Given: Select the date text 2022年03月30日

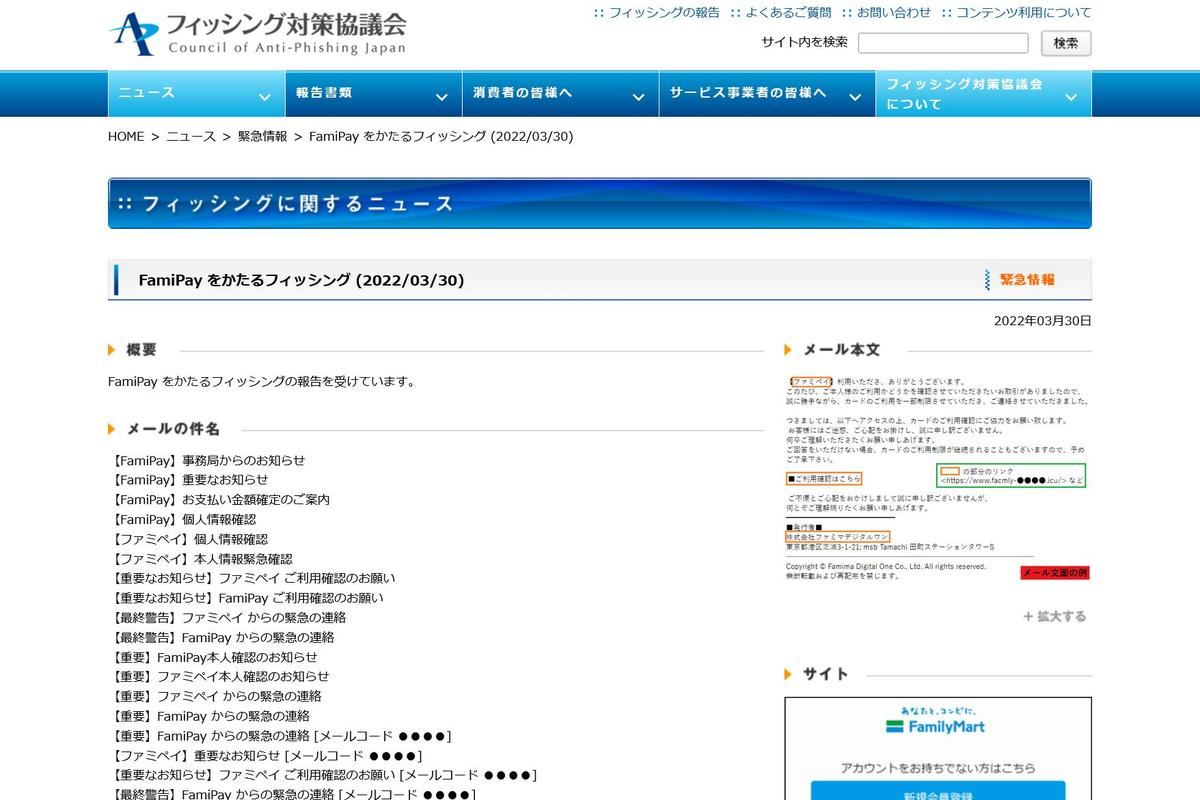Looking at the screenshot, I should pyautogui.click(x=1043, y=321).
